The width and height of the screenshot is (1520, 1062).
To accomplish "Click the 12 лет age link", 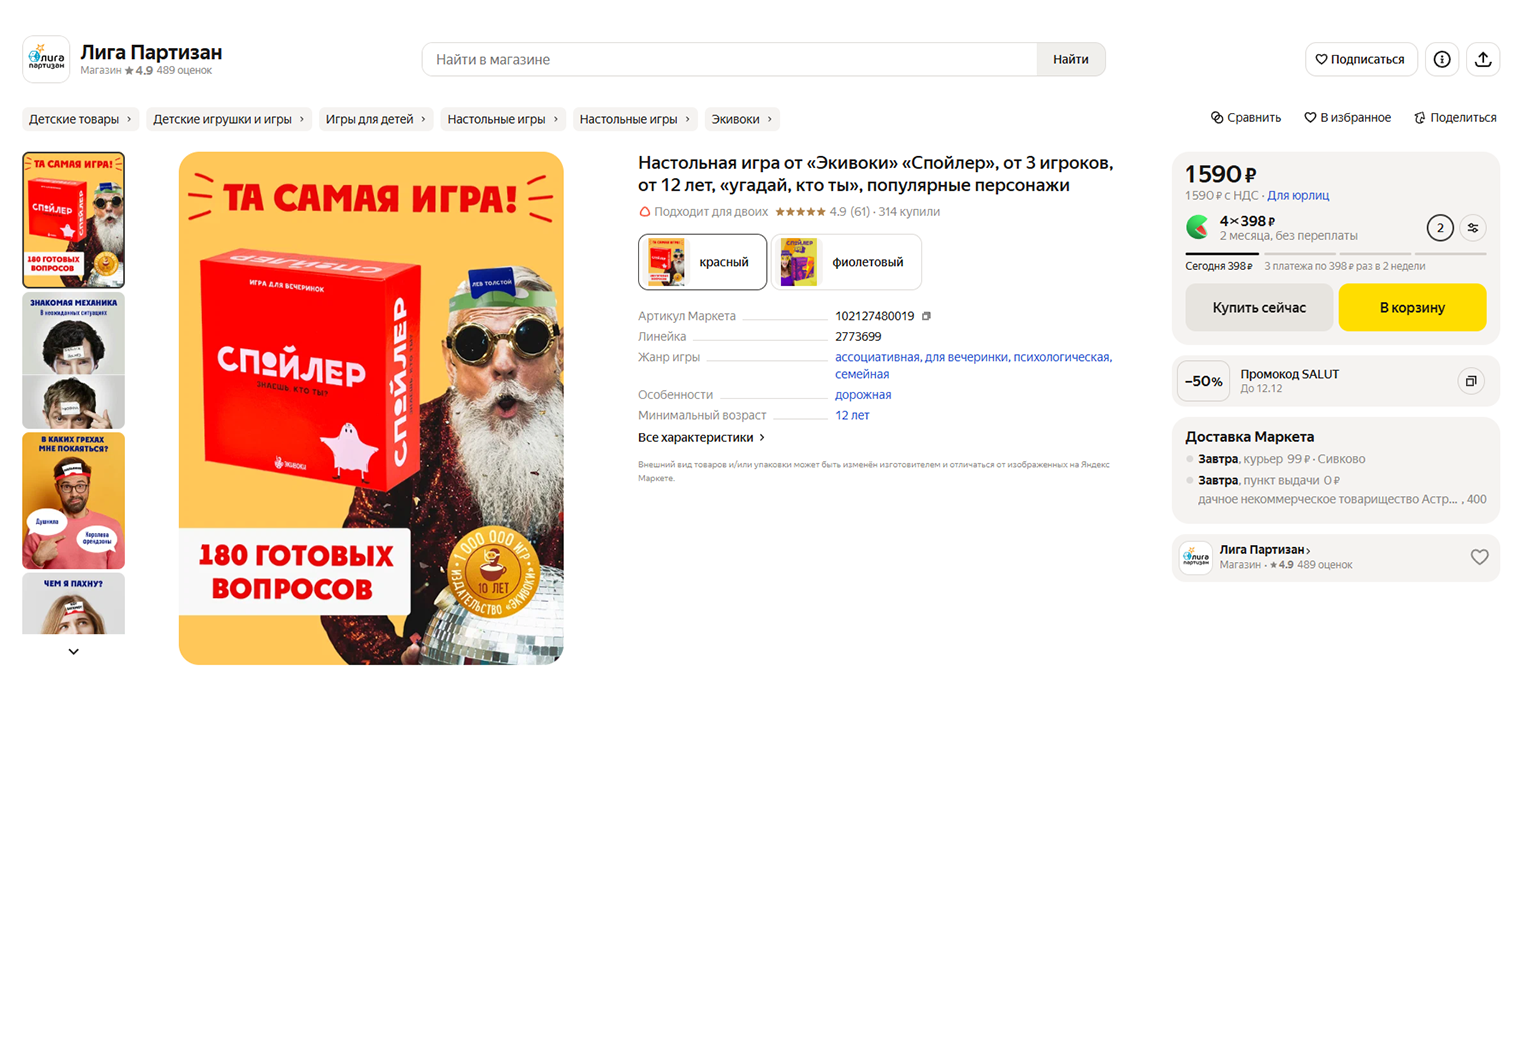I will [852, 415].
